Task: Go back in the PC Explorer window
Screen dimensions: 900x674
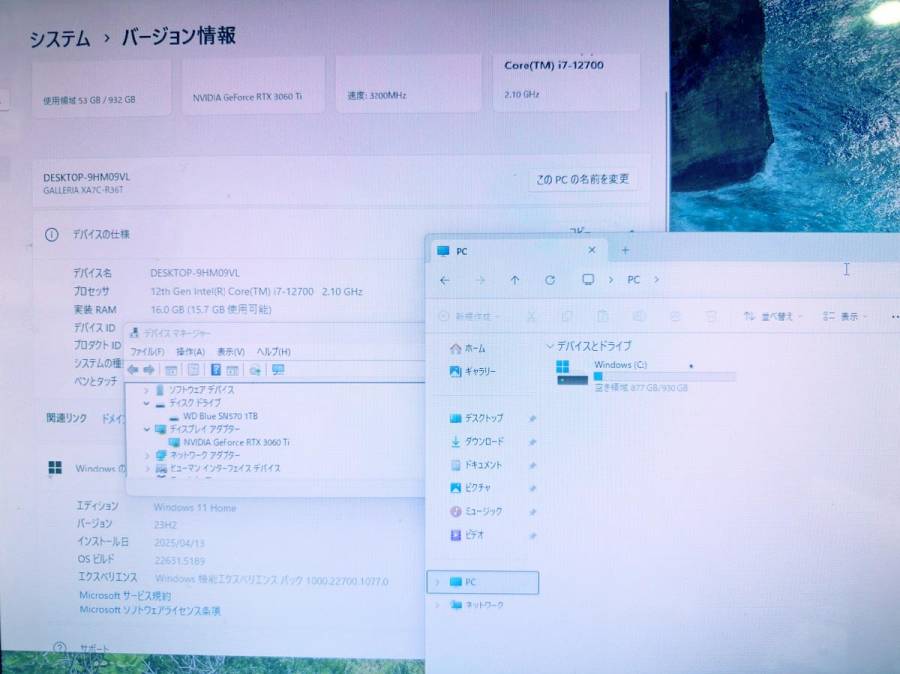Action: pyautogui.click(x=444, y=280)
